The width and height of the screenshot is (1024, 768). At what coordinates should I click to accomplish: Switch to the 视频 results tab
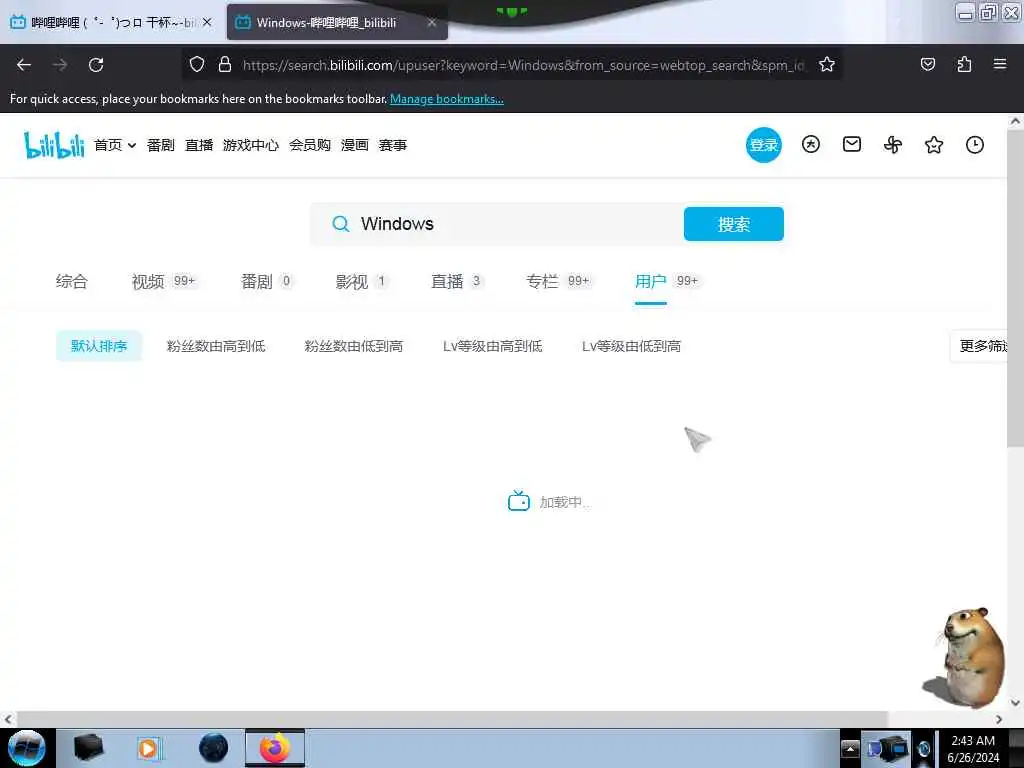[x=163, y=281]
